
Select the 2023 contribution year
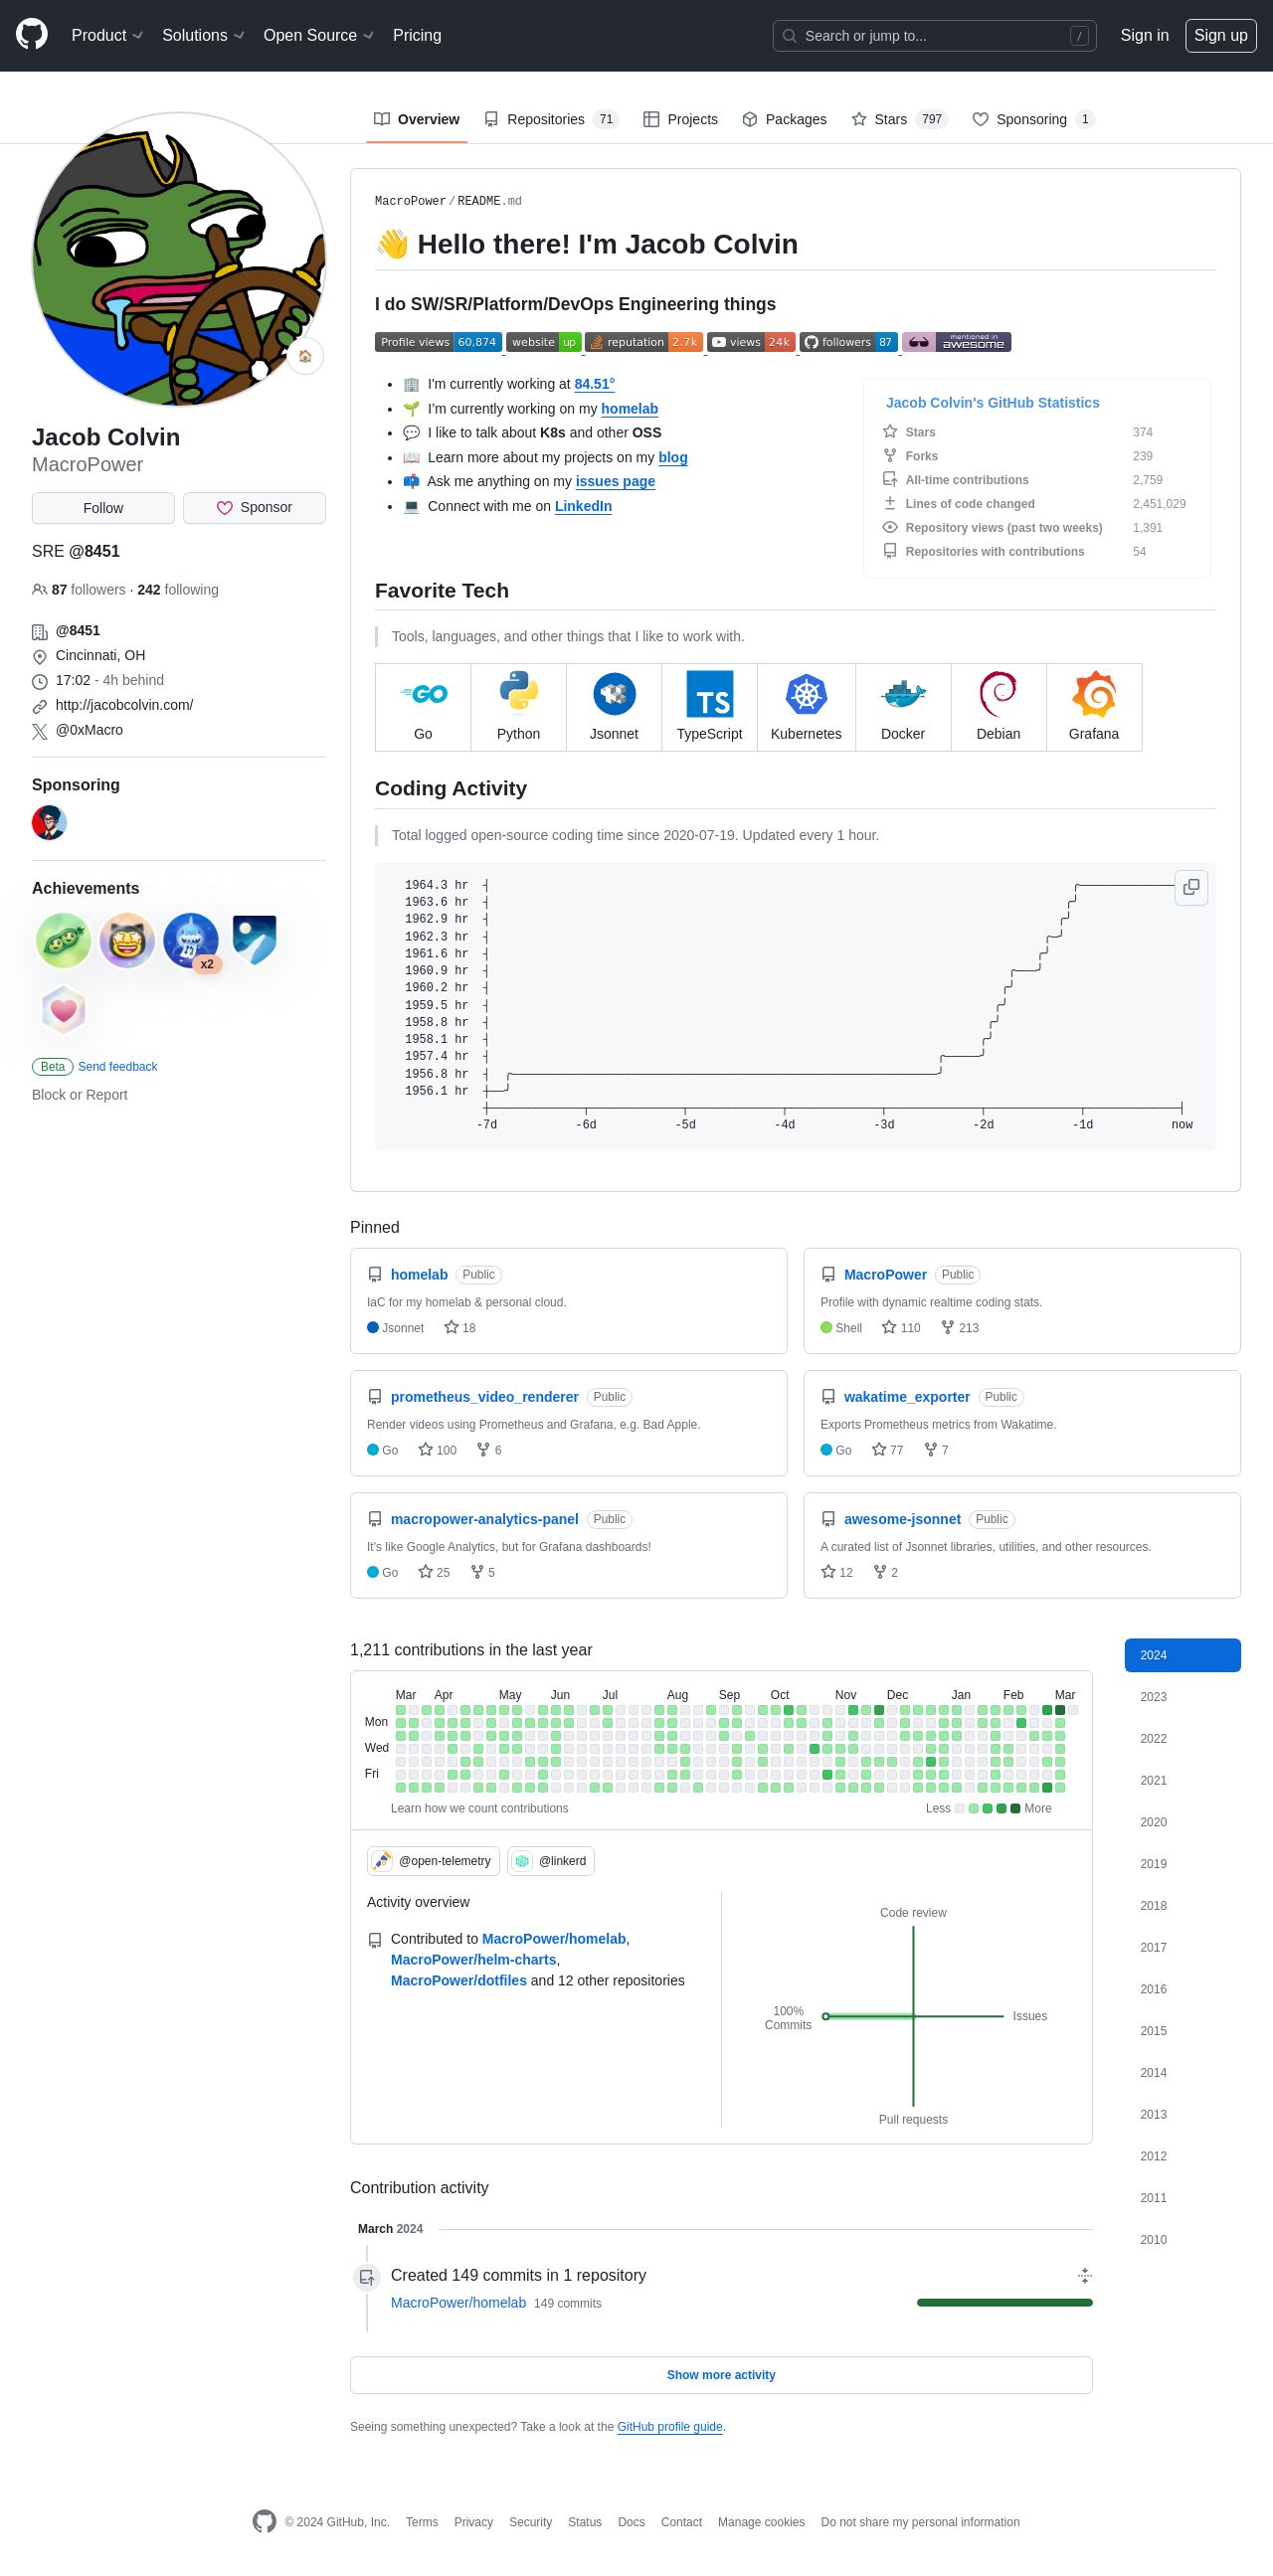pos(1183,1697)
